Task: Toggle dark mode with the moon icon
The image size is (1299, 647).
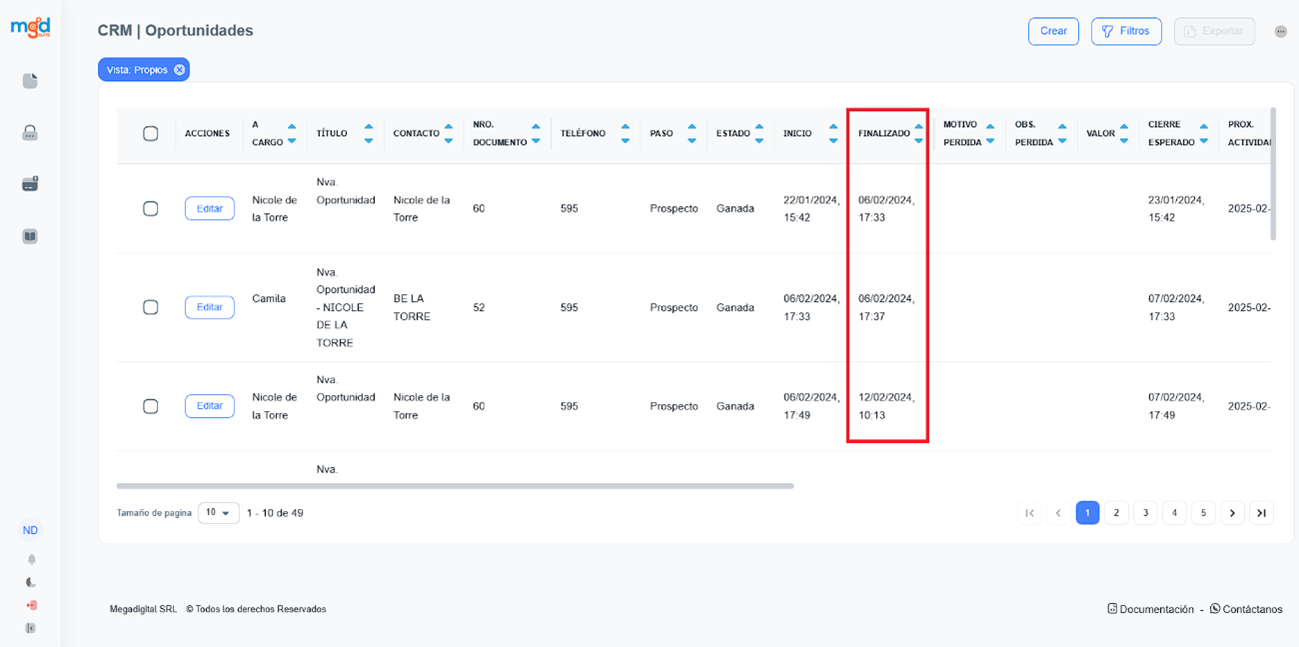Action: click(x=31, y=582)
